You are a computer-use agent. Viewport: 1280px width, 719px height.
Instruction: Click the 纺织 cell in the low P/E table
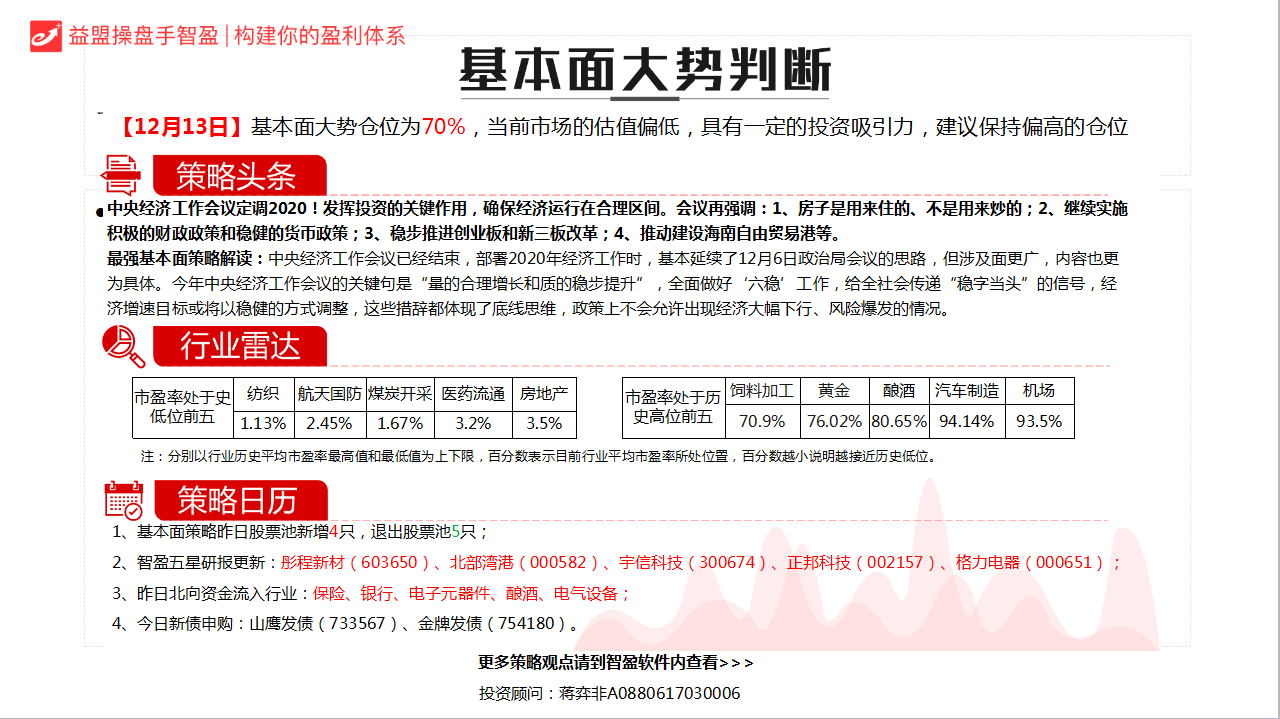[x=264, y=393]
